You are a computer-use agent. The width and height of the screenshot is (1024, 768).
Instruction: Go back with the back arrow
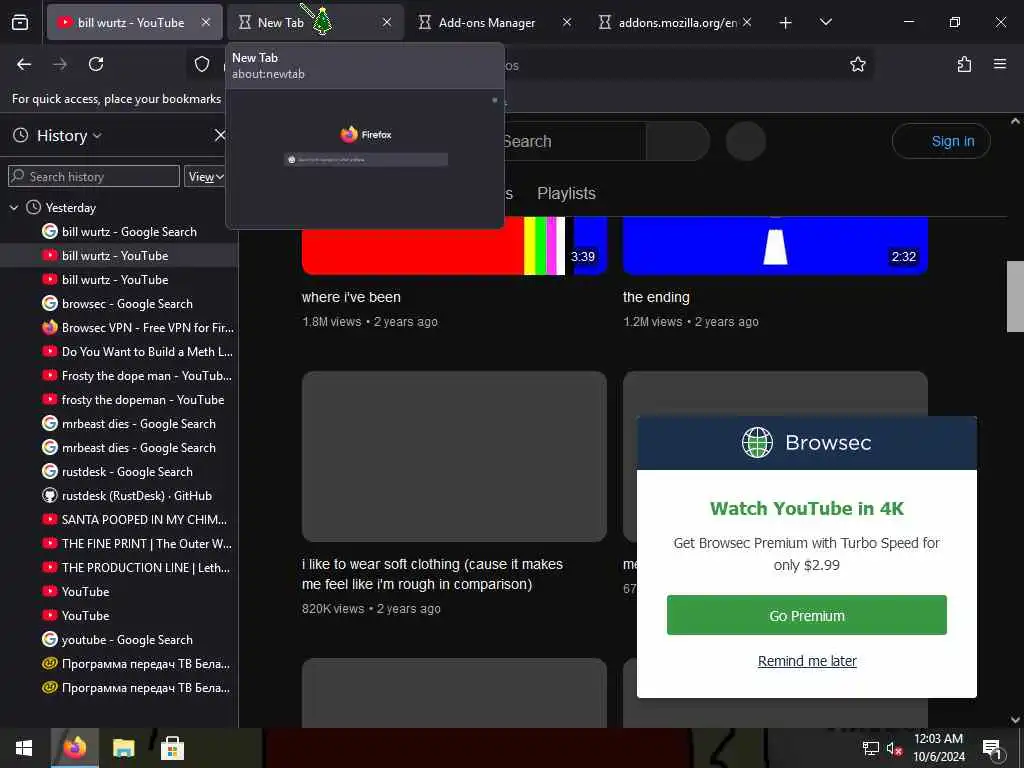(x=24, y=64)
